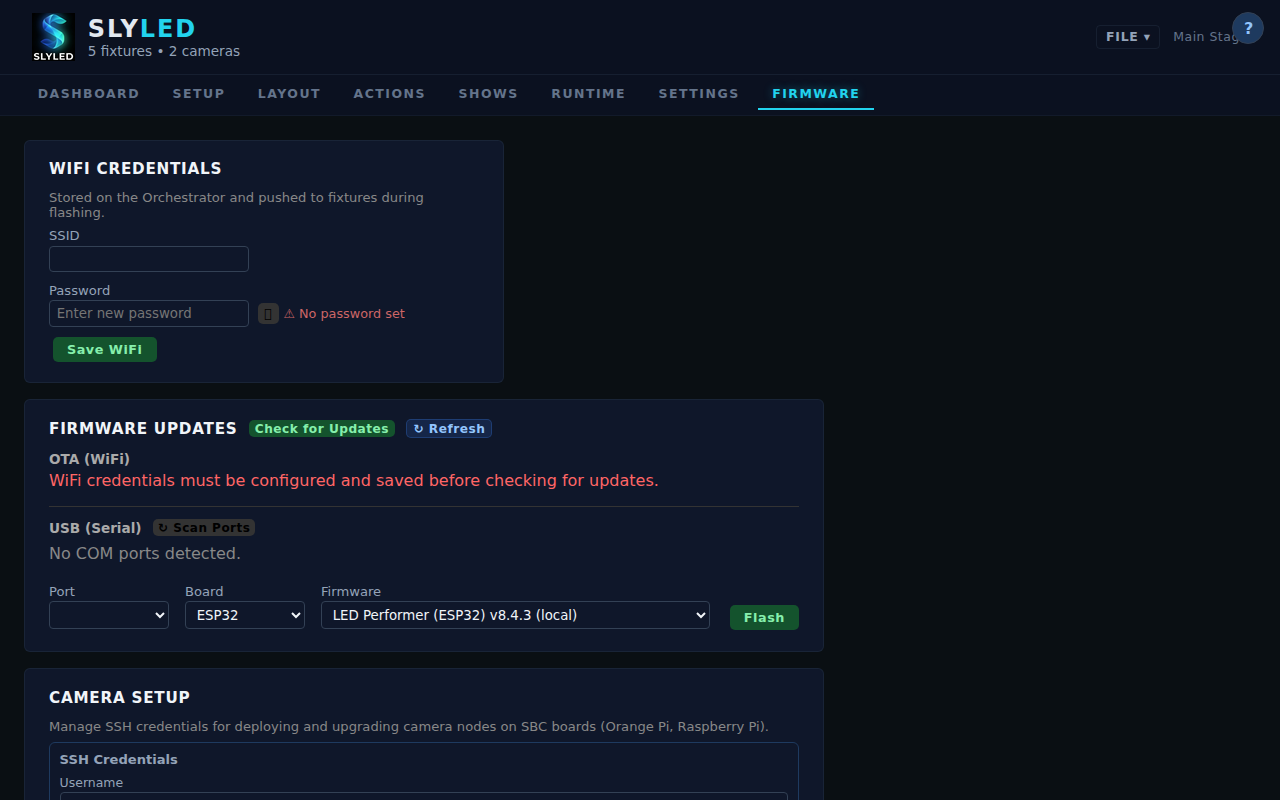Open the Runtime tab
Screen dimensions: 1280x800
pyautogui.click(x=588, y=94)
